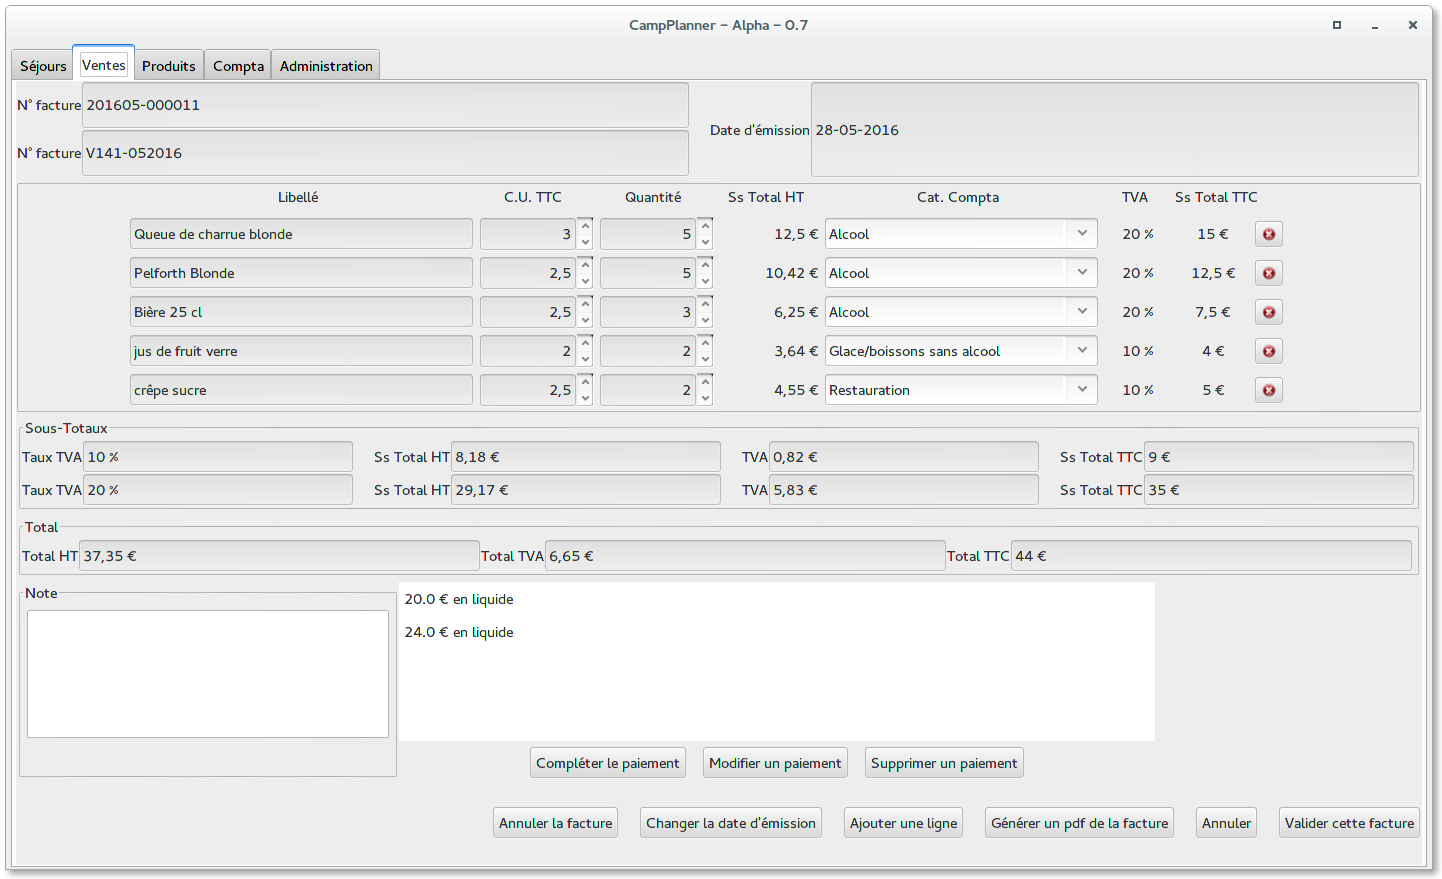Open the Compta tab
This screenshot has height=879, width=1442.
click(x=238, y=66)
